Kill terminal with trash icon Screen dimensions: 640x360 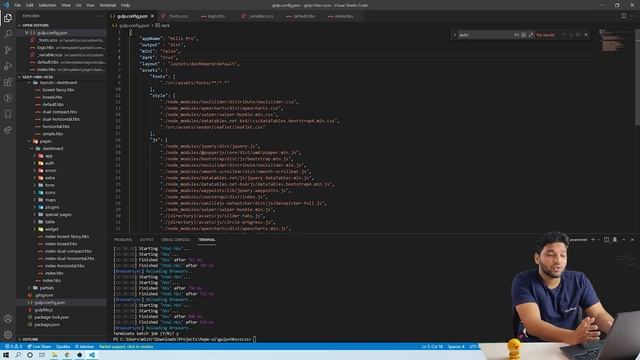[x=615, y=240]
